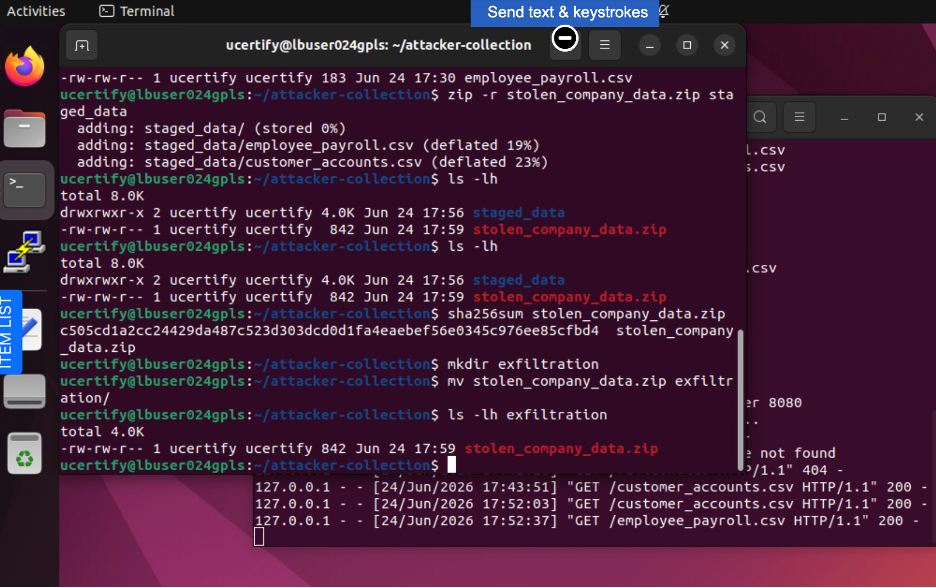The image size is (936, 588).
Task: Open Firefox from the dock
Action: point(24,66)
